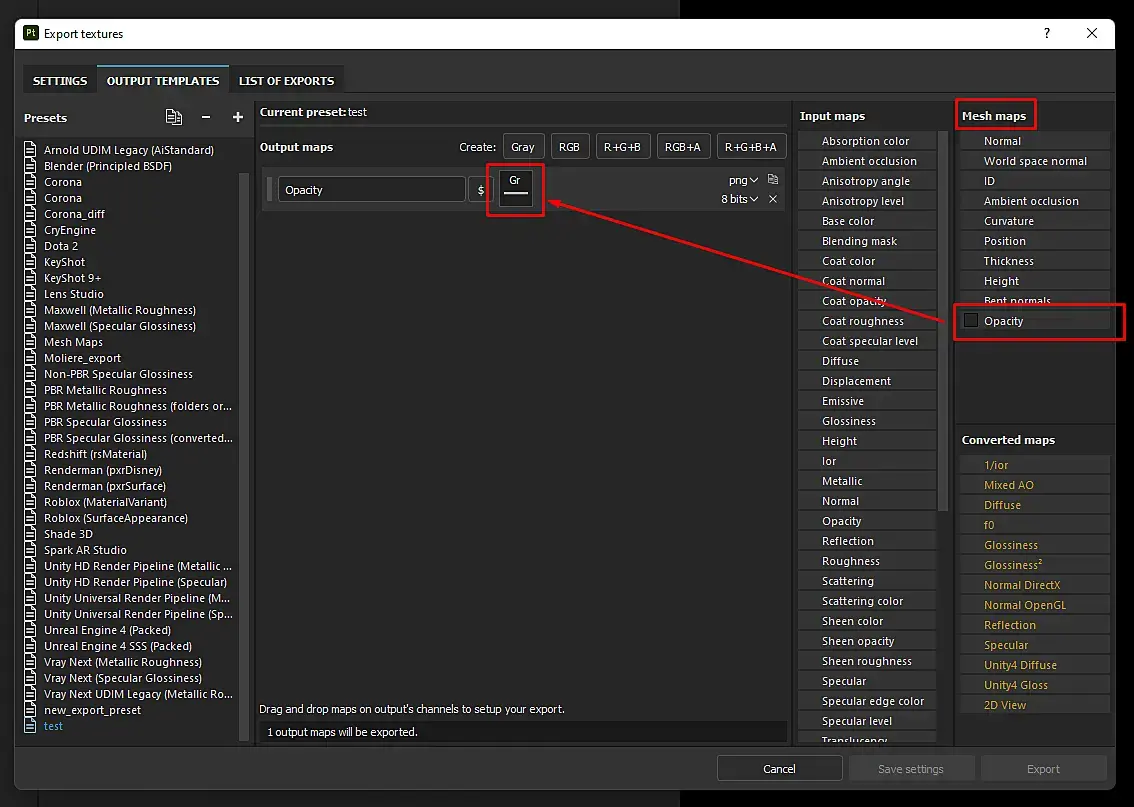The width and height of the screenshot is (1134, 807).
Task: Click the document icon of Redshift (rsMaterial)
Action: point(30,454)
